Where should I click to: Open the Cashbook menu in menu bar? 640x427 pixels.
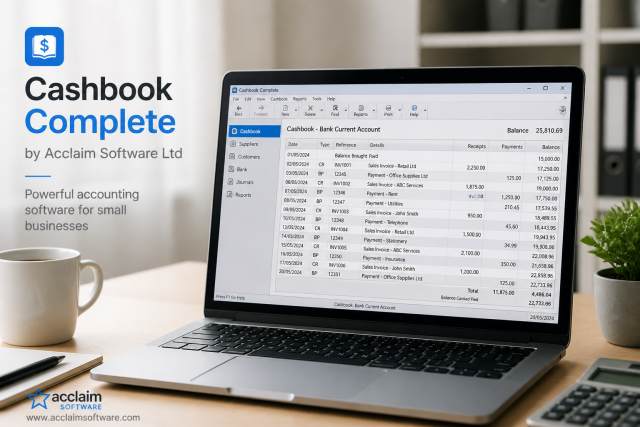point(279,99)
